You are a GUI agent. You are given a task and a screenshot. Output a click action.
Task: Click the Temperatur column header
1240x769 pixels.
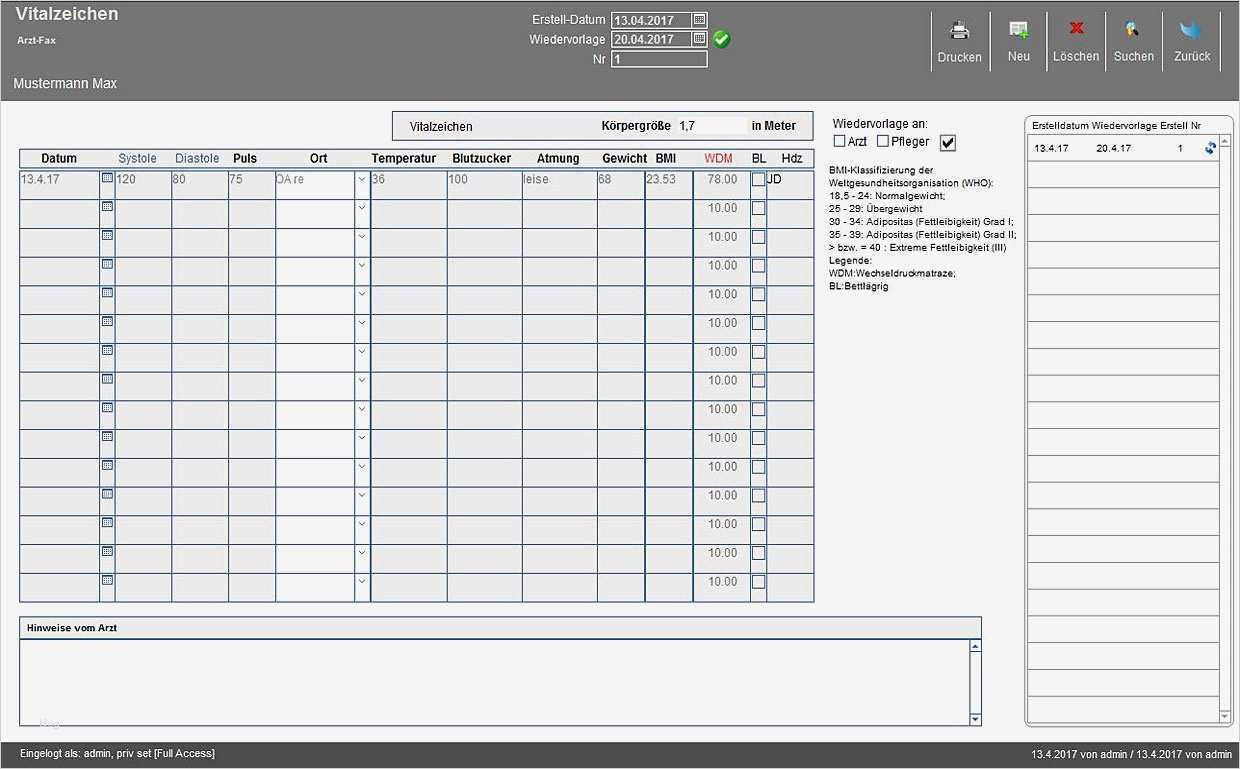[x=404, y=158]
